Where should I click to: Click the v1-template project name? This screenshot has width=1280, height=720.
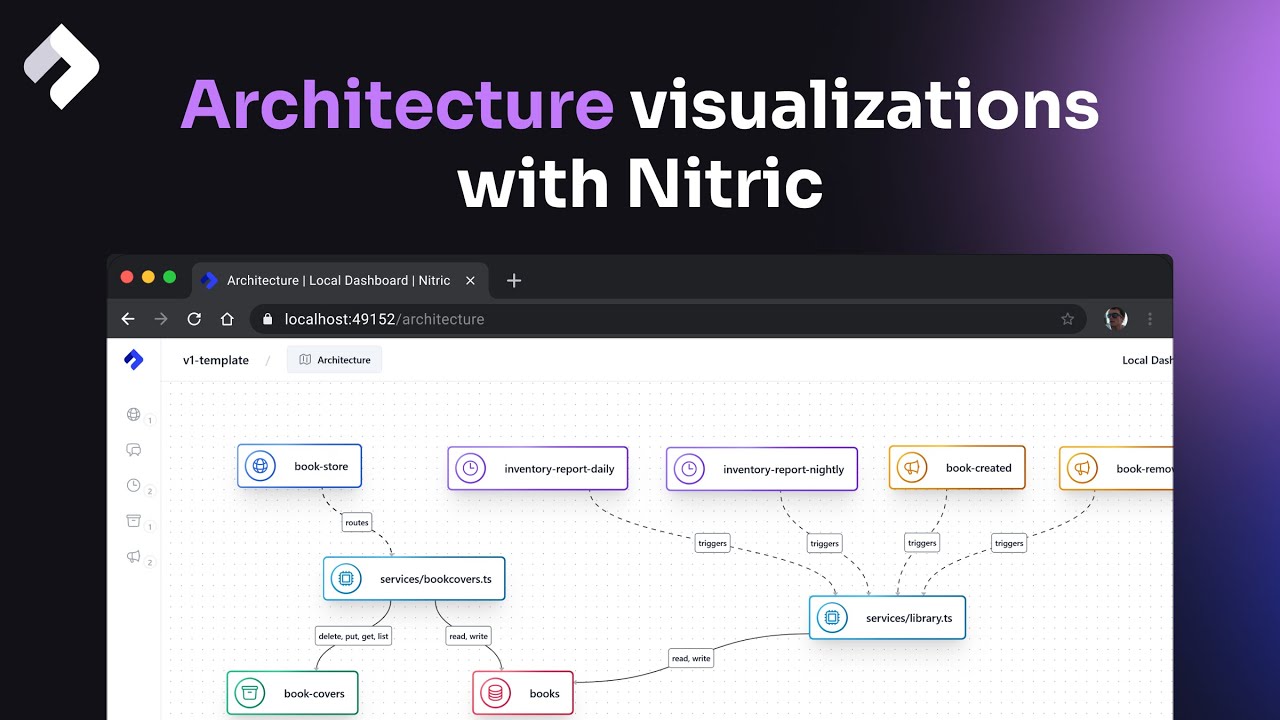(215, 360)
